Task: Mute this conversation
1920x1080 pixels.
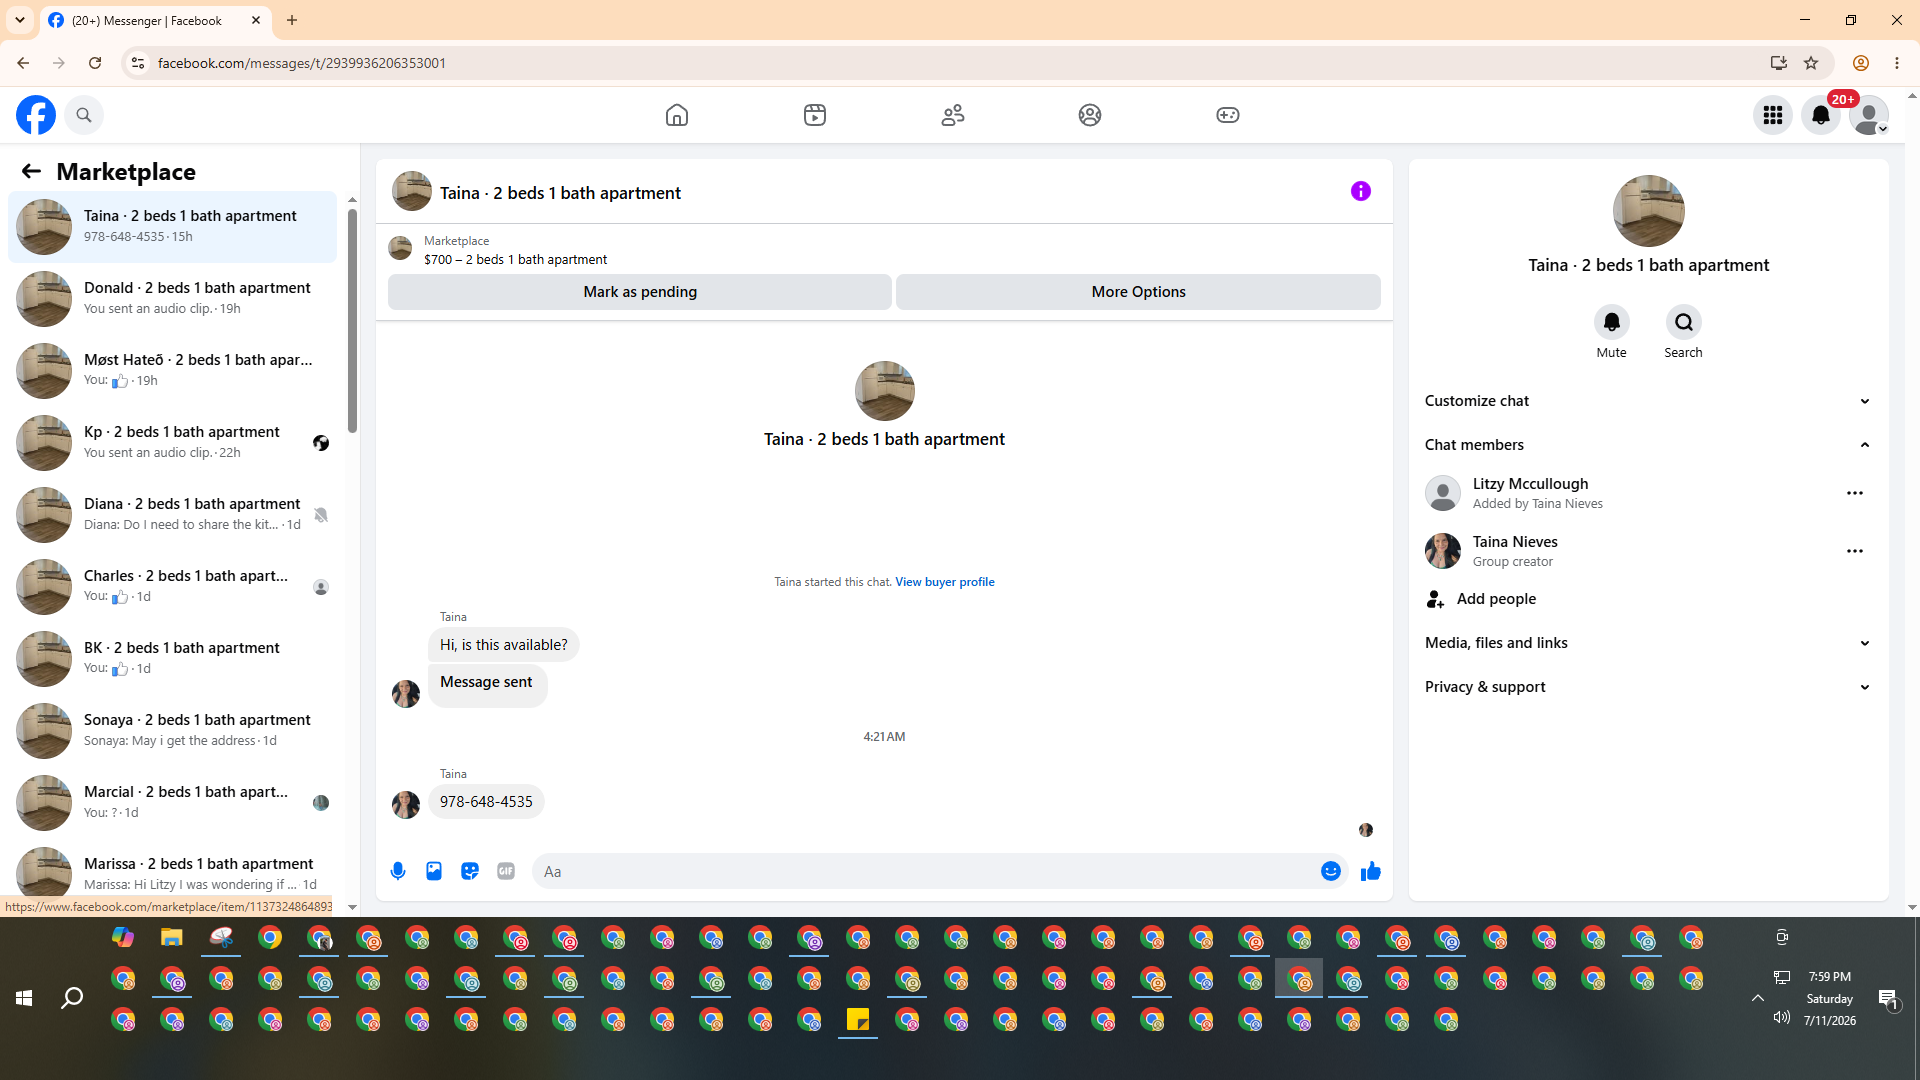Action: pyautogui.click(x=1612, y=322)
